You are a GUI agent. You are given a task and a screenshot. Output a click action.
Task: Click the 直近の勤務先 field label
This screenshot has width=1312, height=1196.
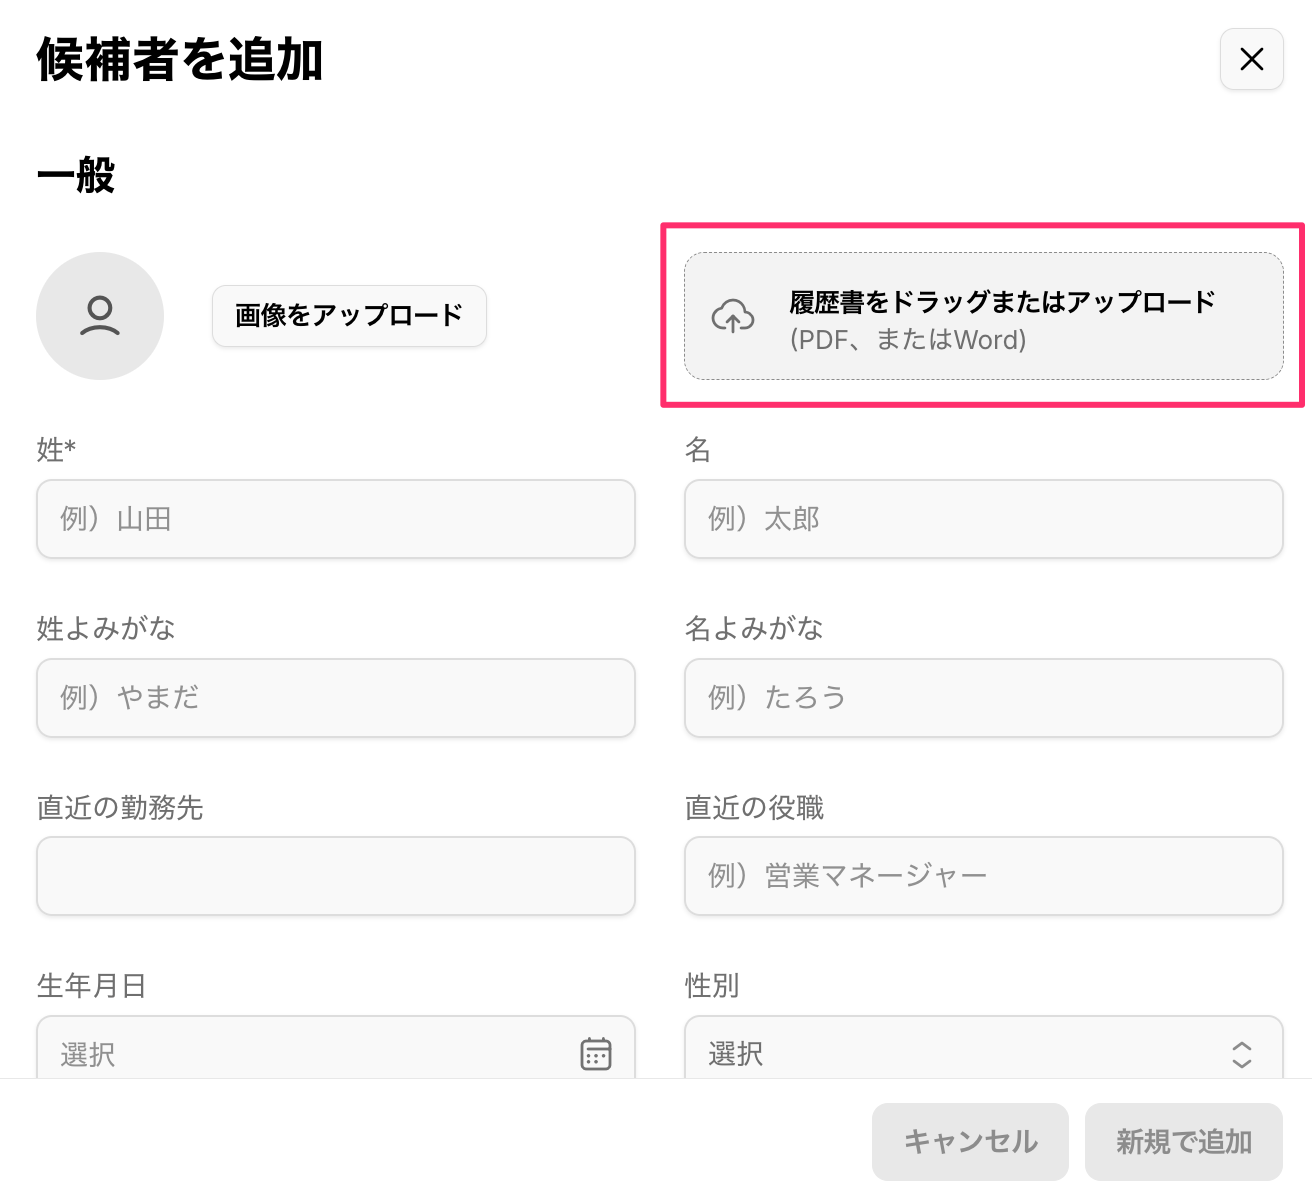(x=120, y=808)
